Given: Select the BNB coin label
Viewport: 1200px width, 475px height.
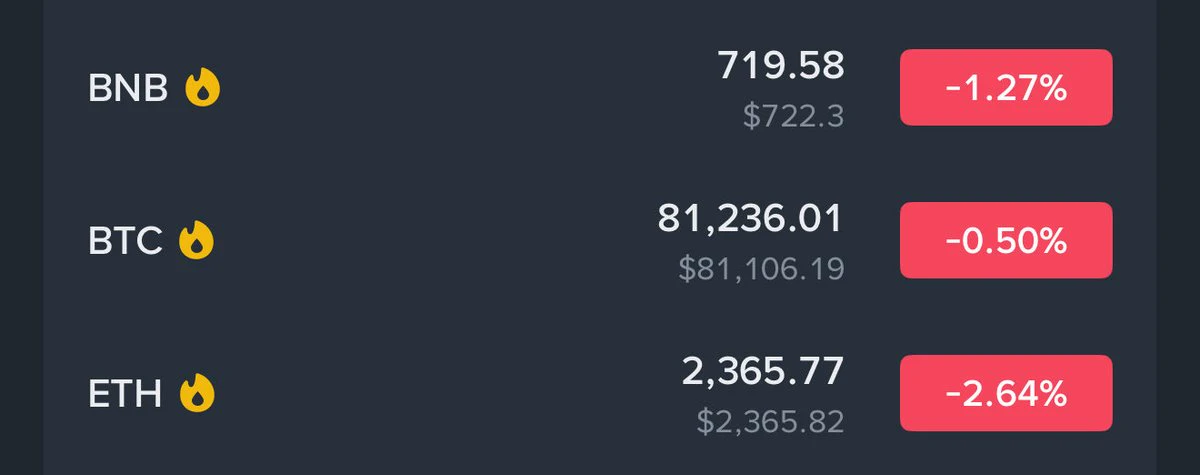Looking at the screenshot, I should [x=130, y=90].
